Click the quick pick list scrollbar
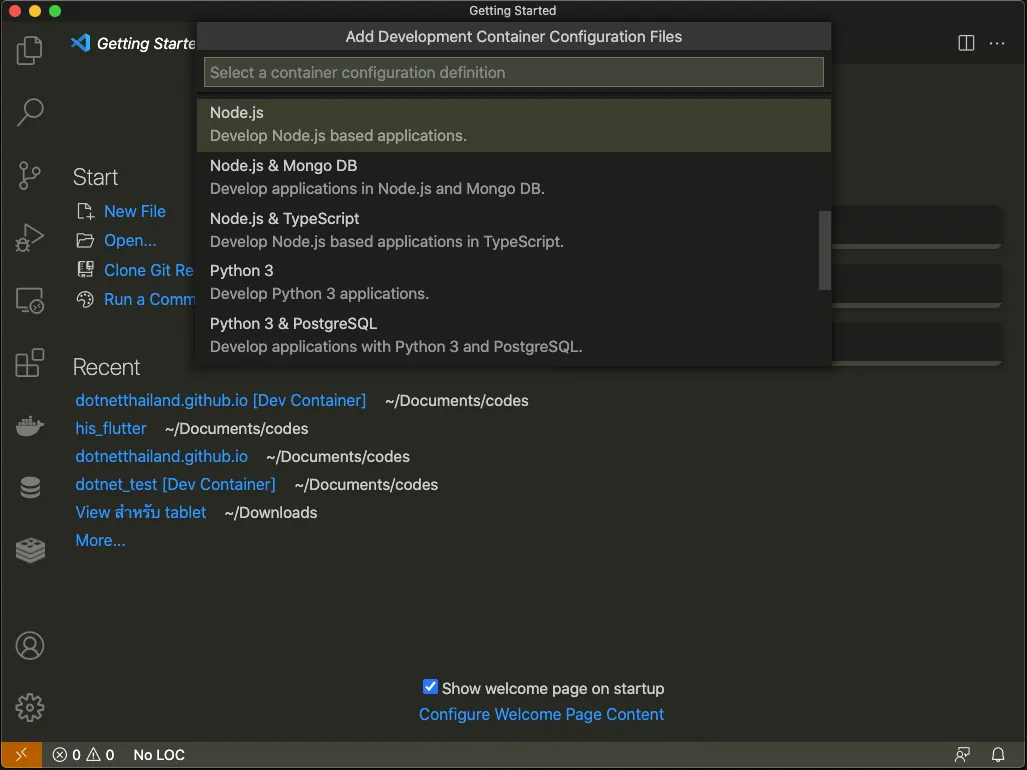1027x770 pixels. coord(825,250)
